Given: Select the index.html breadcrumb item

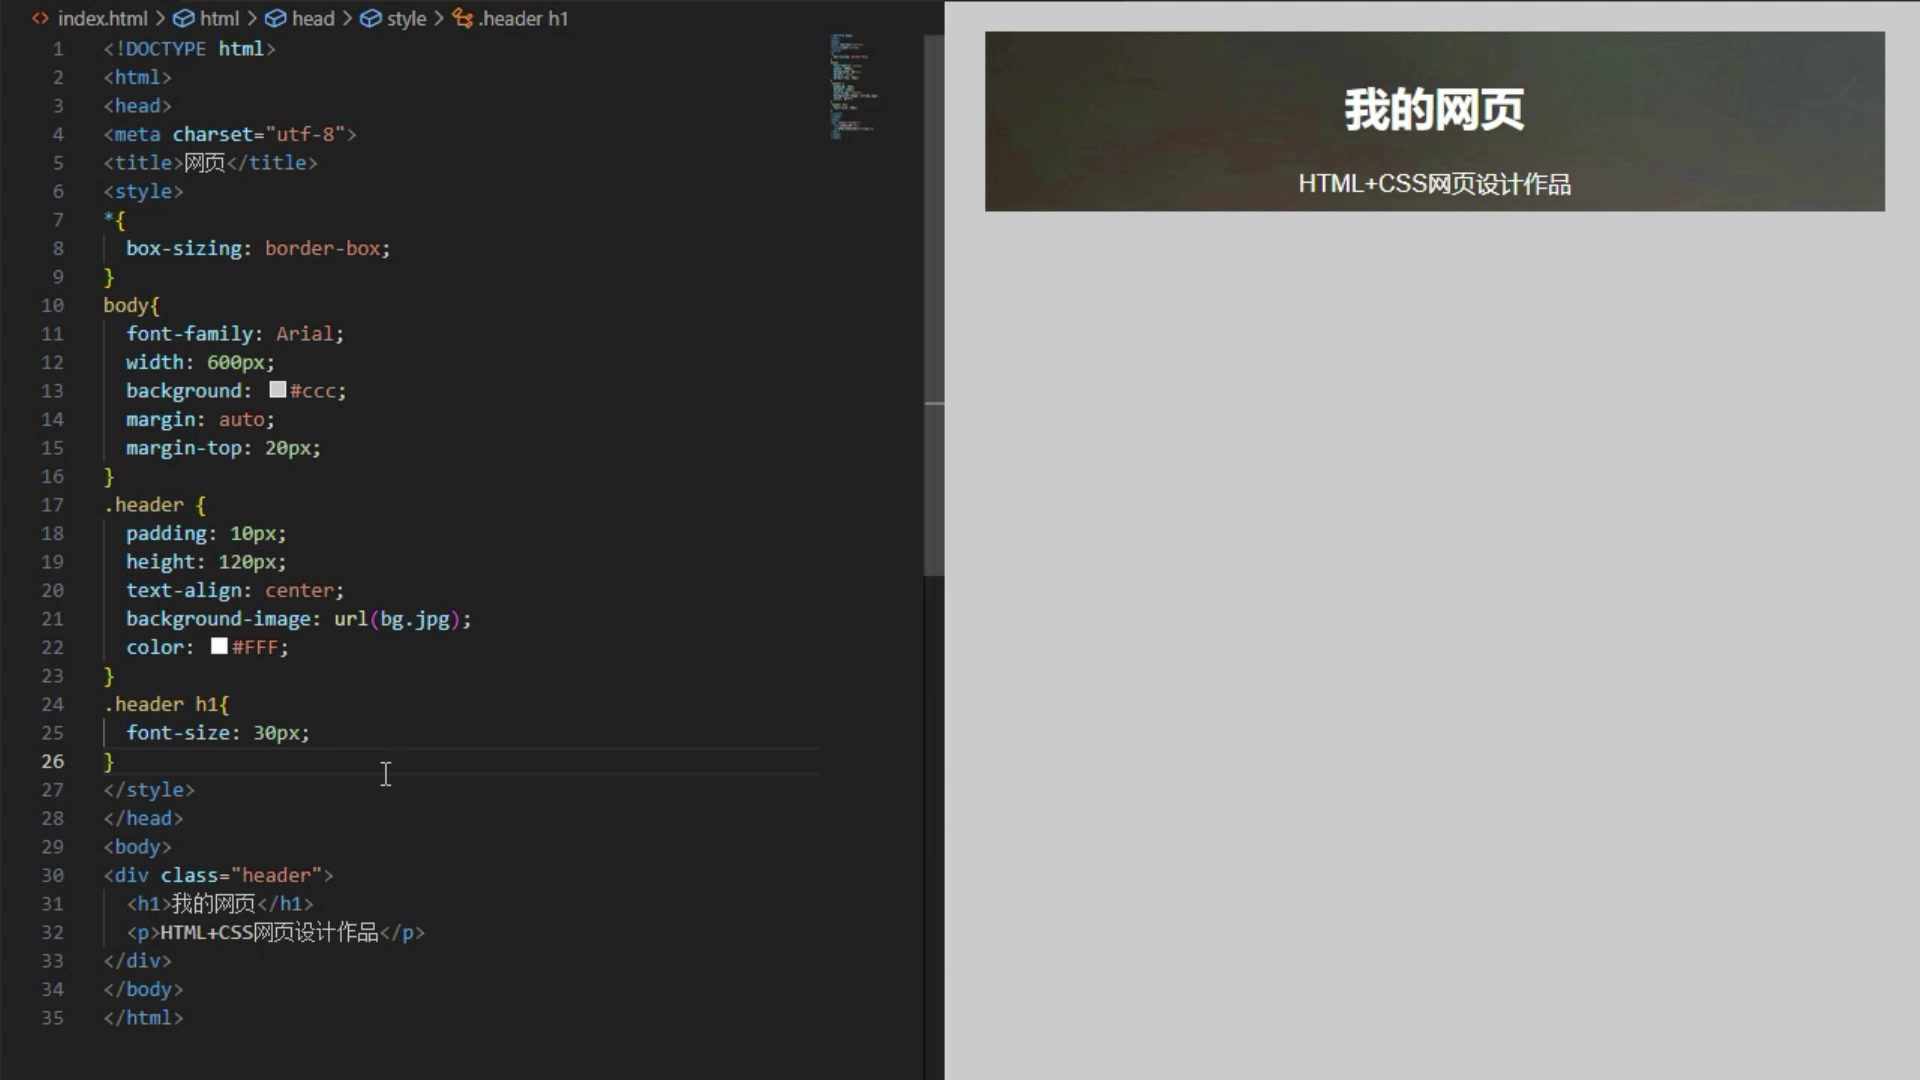Looking at the screenshot, I should point(103,18).
